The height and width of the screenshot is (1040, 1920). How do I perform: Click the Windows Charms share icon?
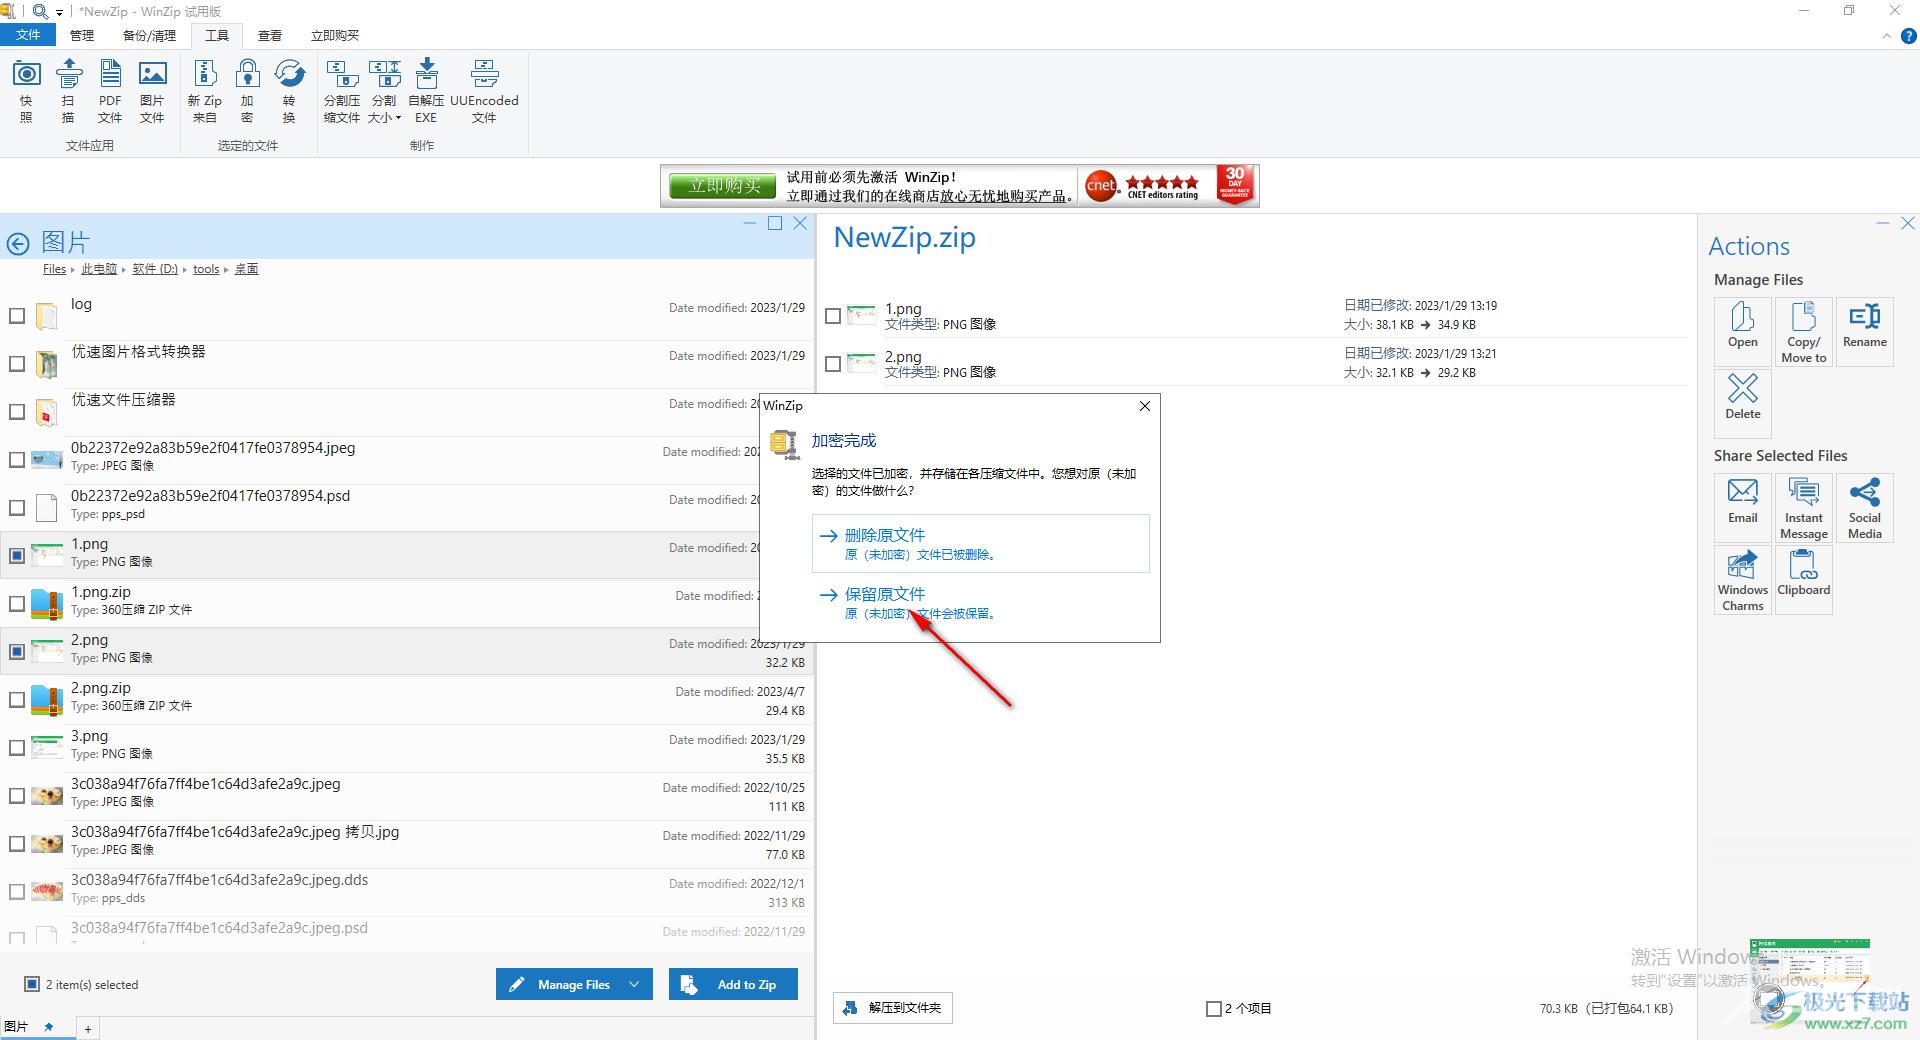tap(1743, 579)
